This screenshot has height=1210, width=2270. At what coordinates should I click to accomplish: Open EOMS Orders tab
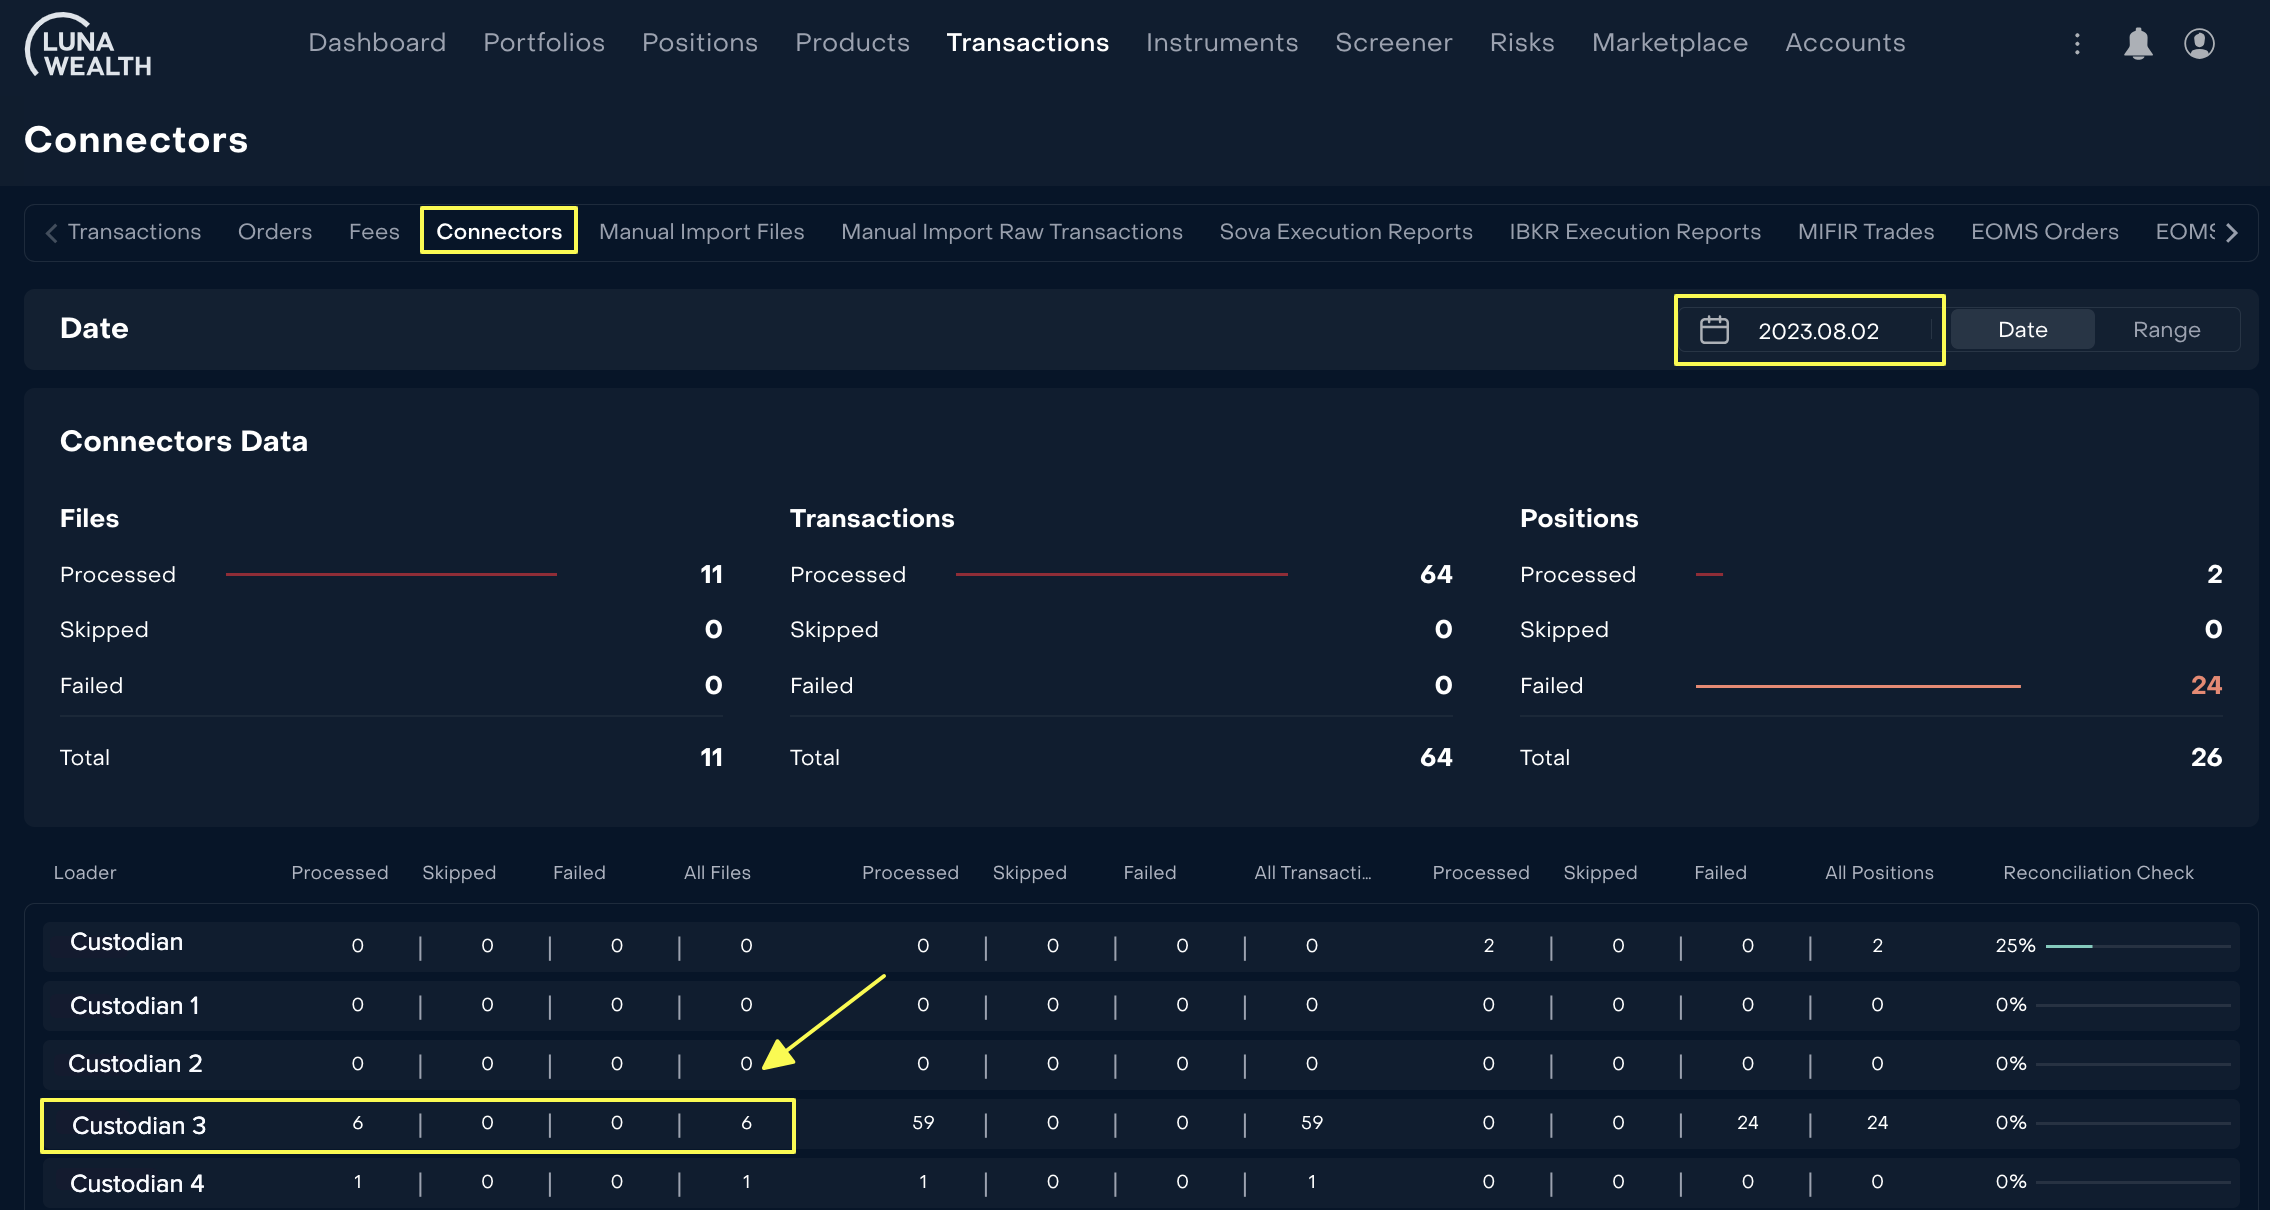pyautogui.click(x=2045, y=232)
